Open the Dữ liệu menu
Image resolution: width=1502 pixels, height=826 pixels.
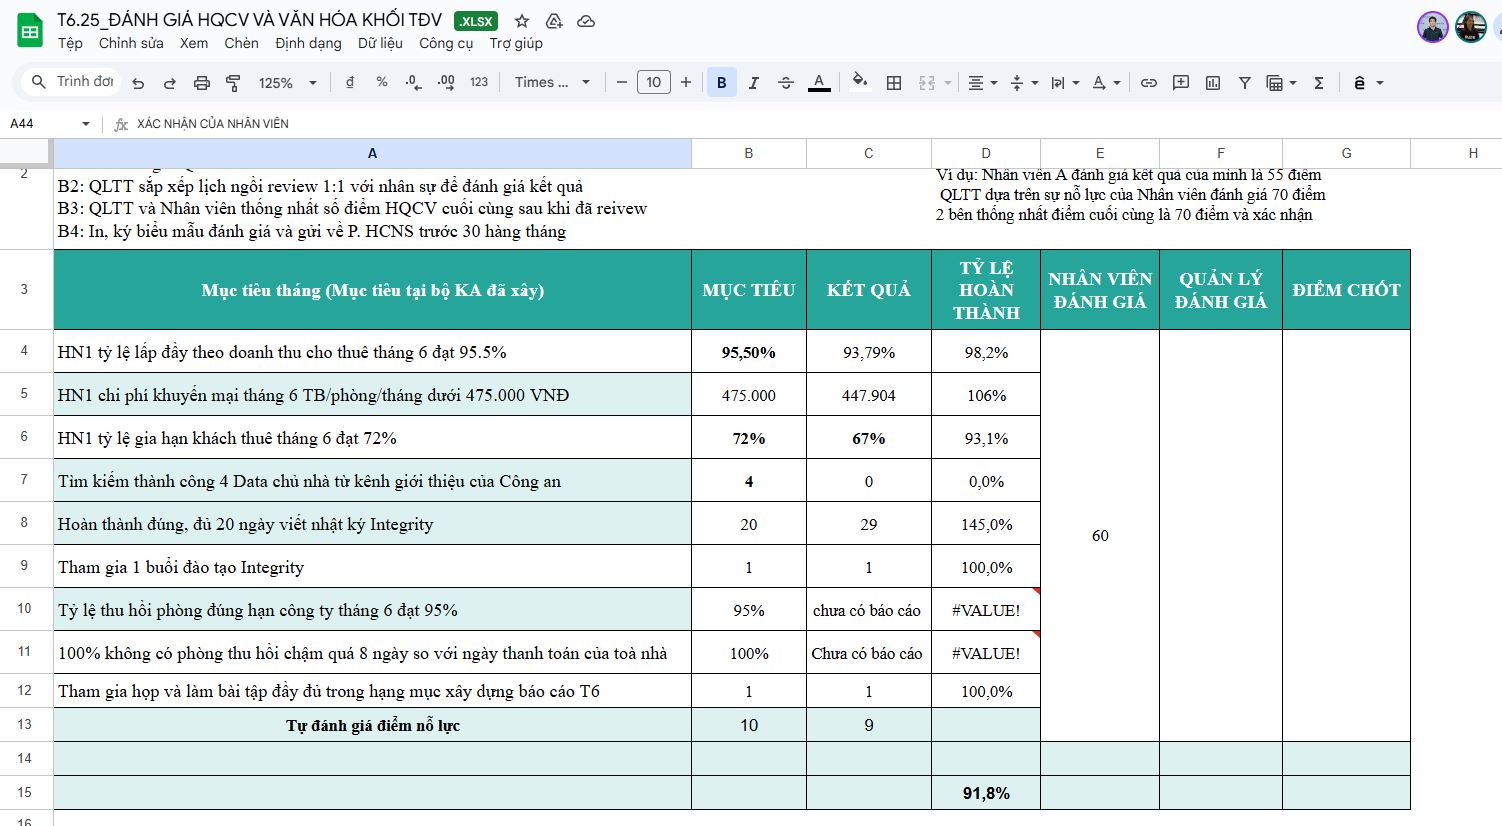coord(380,43)
